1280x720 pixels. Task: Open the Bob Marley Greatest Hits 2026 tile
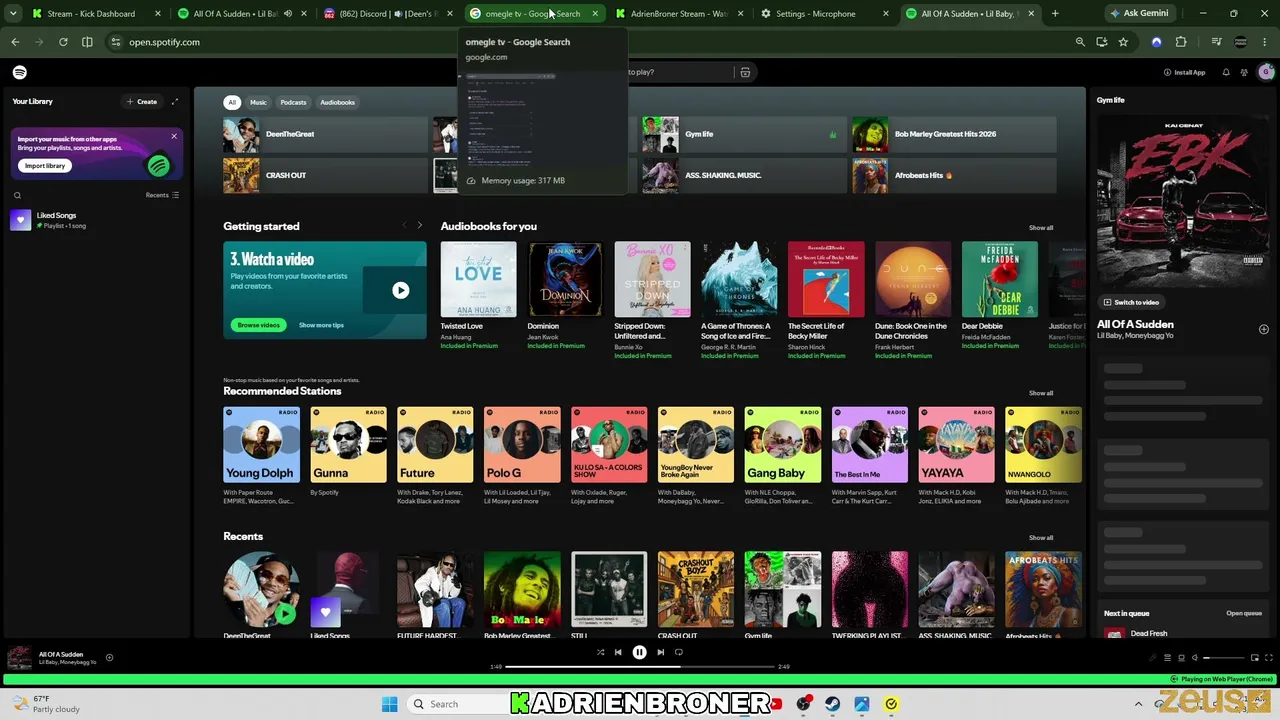tap(954, 134)
